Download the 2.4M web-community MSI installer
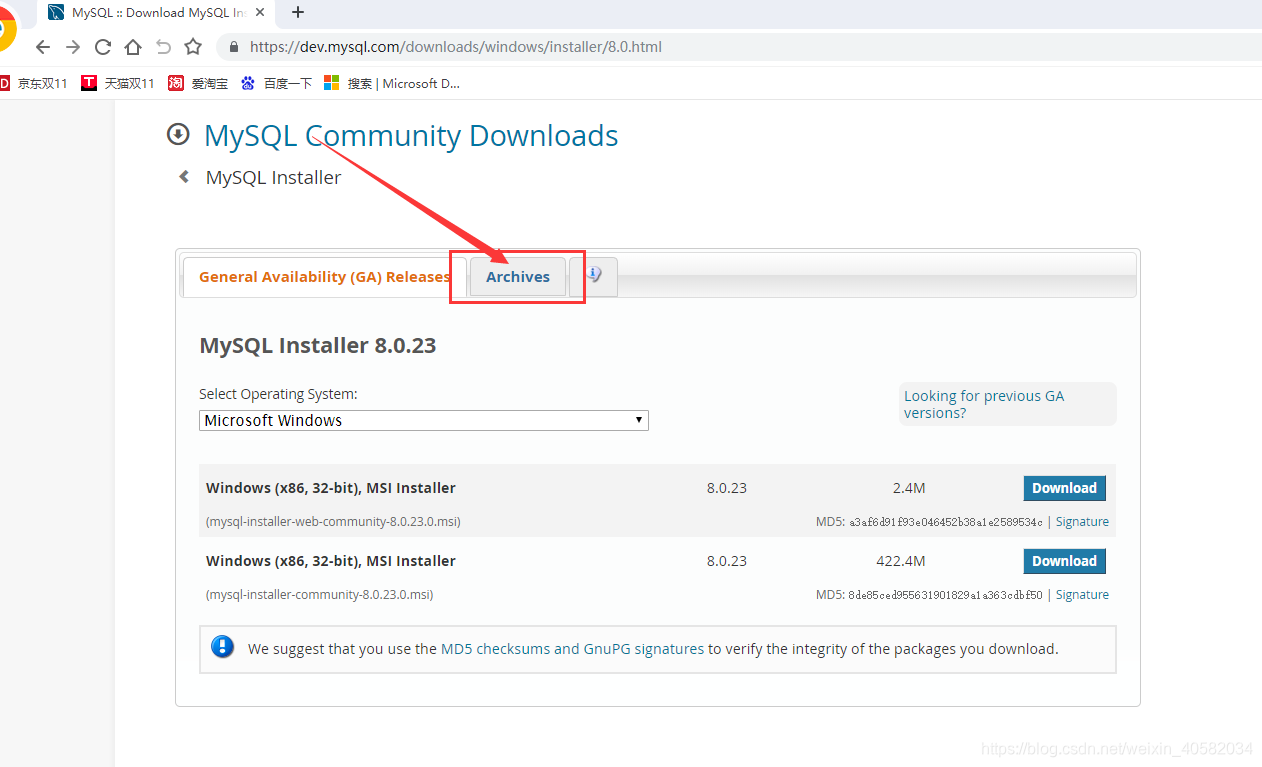Viewport: 1262px width, 767px height. (x=1064, y=488)
